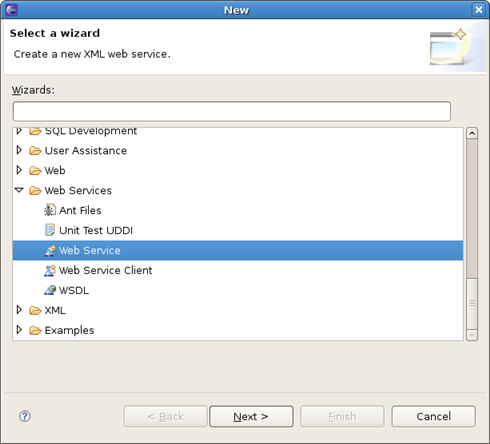Expand the SQL Development category

pyautogui.click(x=19, y=131)
